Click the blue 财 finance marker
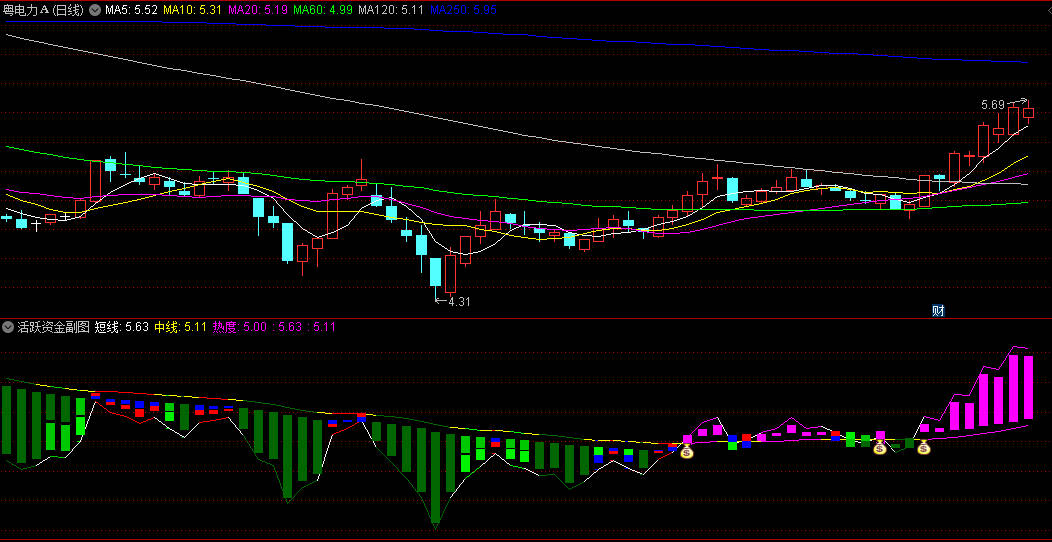The width and height of the screenshot is (1052, 542). (x=939, y=311)
